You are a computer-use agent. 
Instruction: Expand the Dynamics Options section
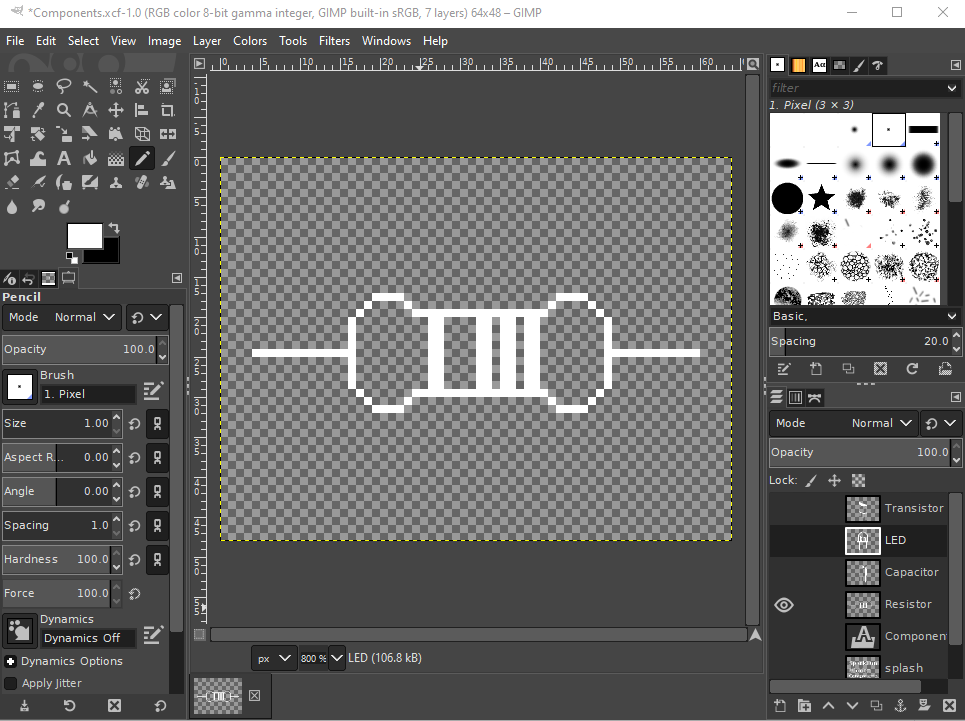tap(10, 661)
